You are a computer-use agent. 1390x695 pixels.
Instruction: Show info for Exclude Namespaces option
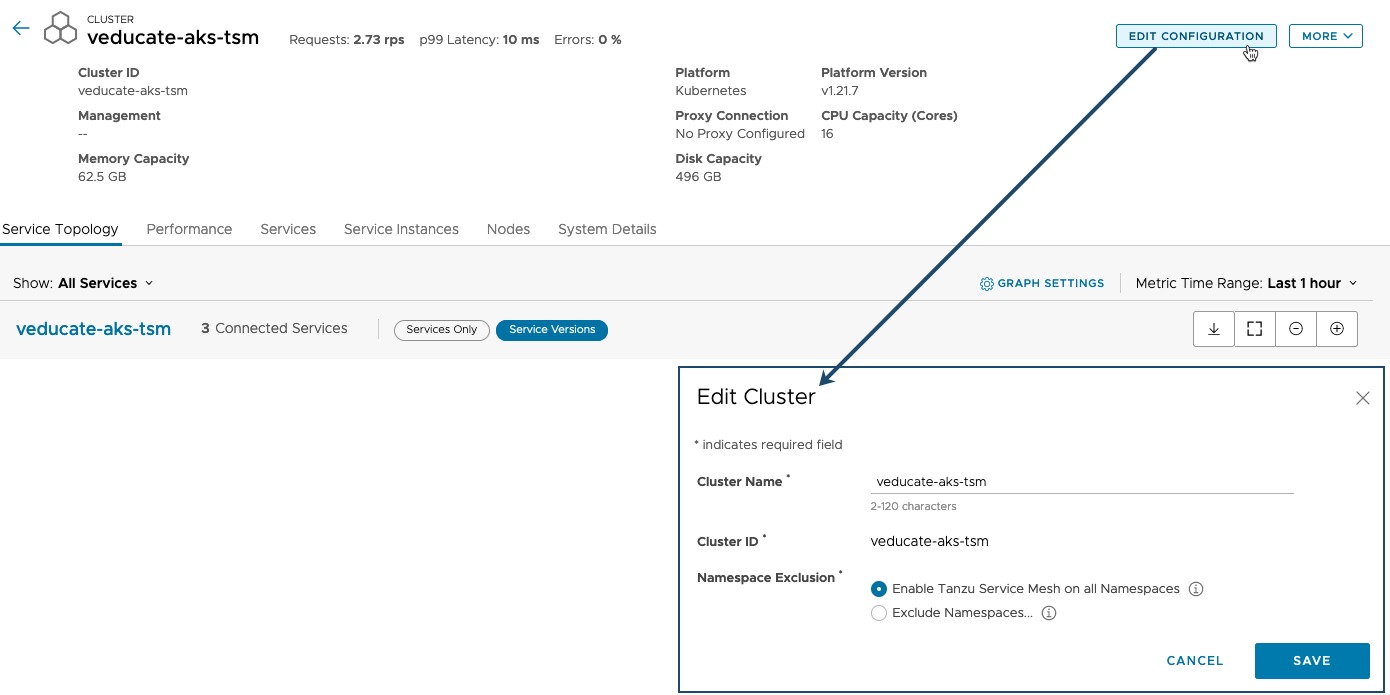tap(1049, 613)
